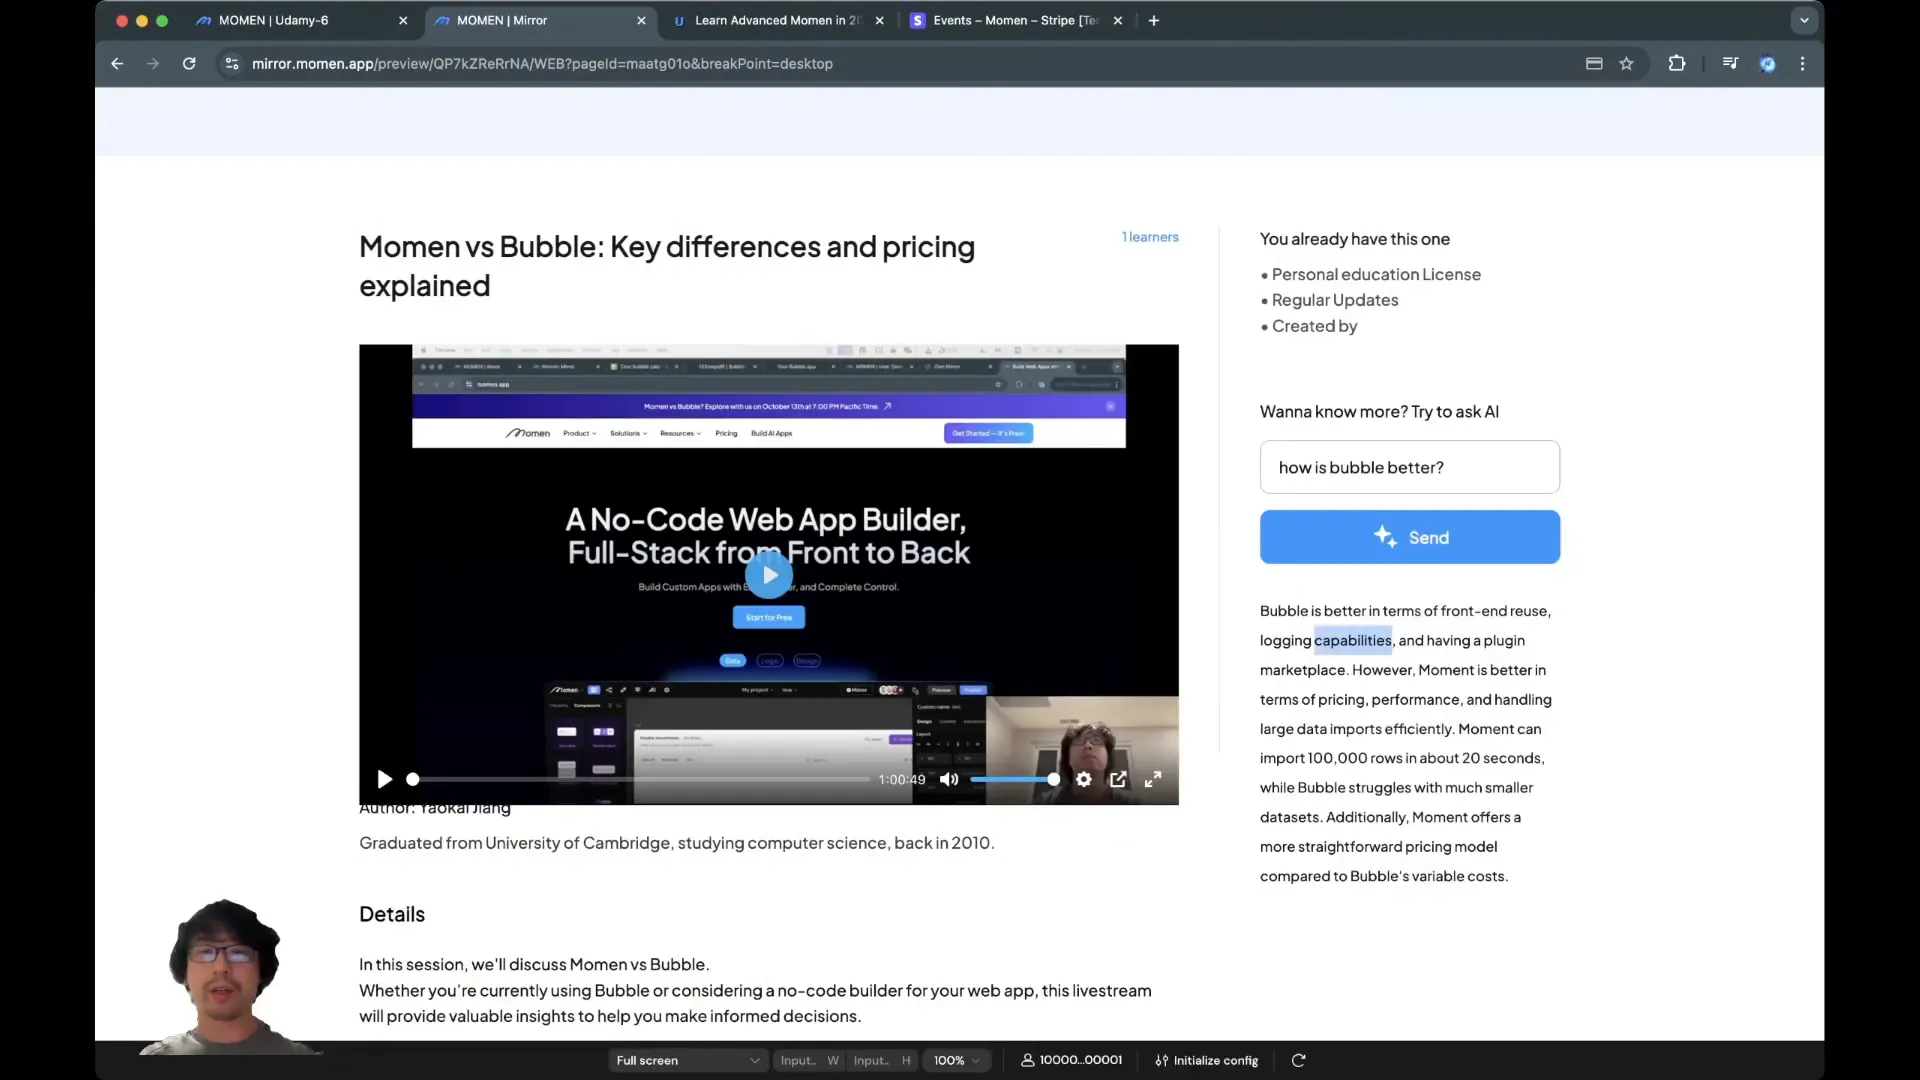Click the browser forward arrow
The height and width of the screenshot is (1080, 1920).
point(153,63)
